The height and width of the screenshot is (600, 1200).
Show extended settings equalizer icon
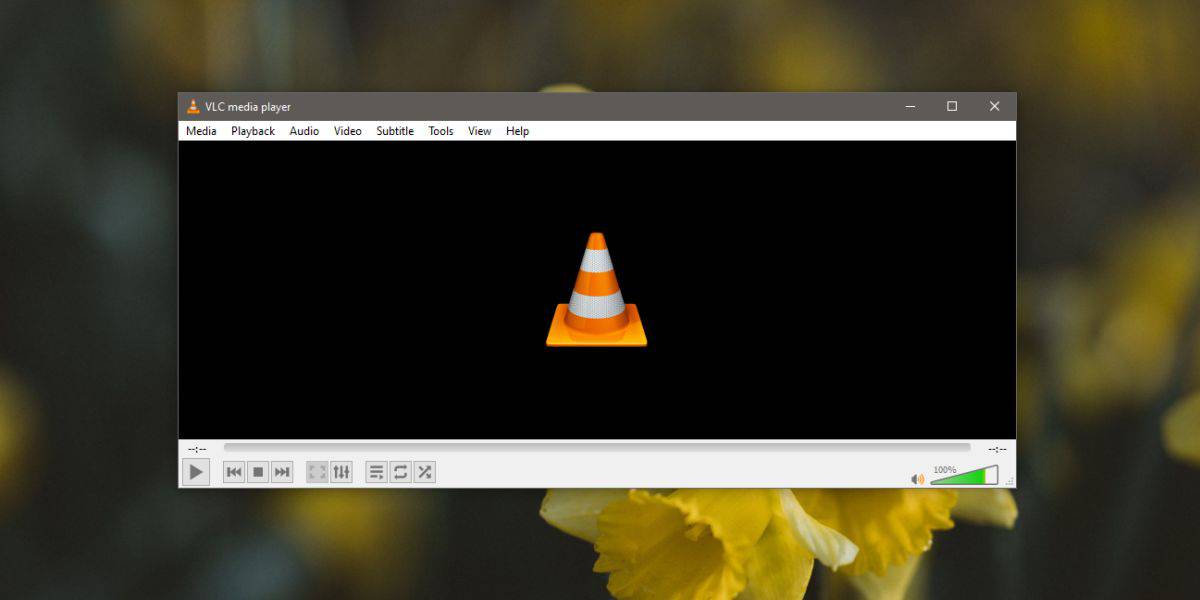(341, 472)
